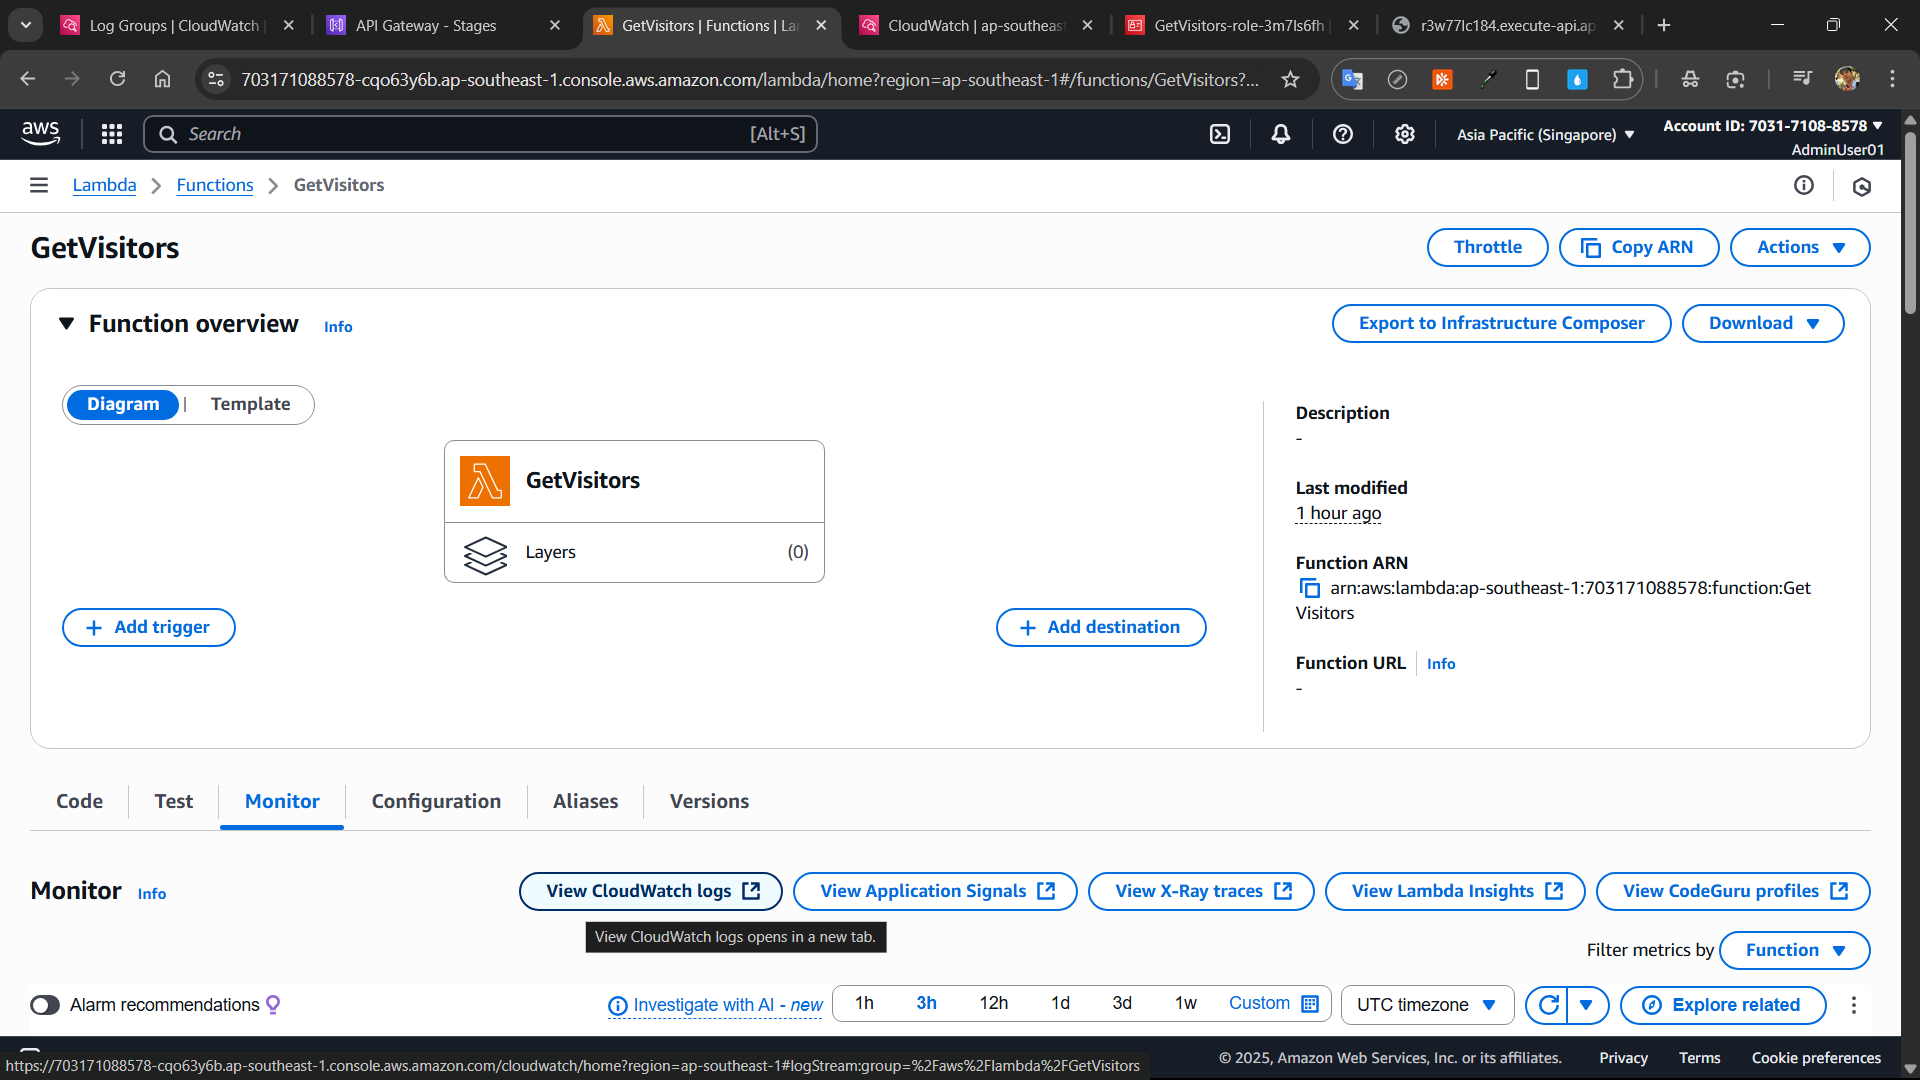Open the browser home page
Screen dimensions: 1920x1080
162,79
